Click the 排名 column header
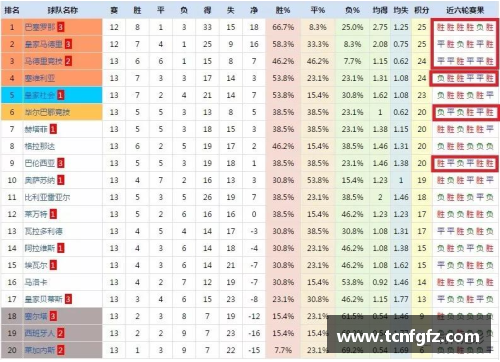Image resolution: width=500 pixels, height=362 pixels. [12, 10]
